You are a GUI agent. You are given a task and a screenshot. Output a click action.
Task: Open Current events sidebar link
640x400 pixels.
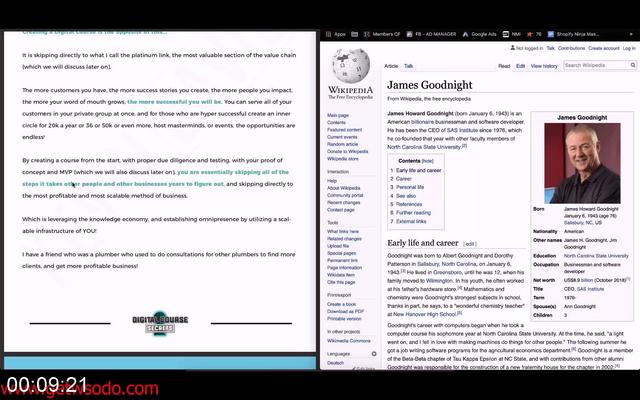click(x=342, y=137)
